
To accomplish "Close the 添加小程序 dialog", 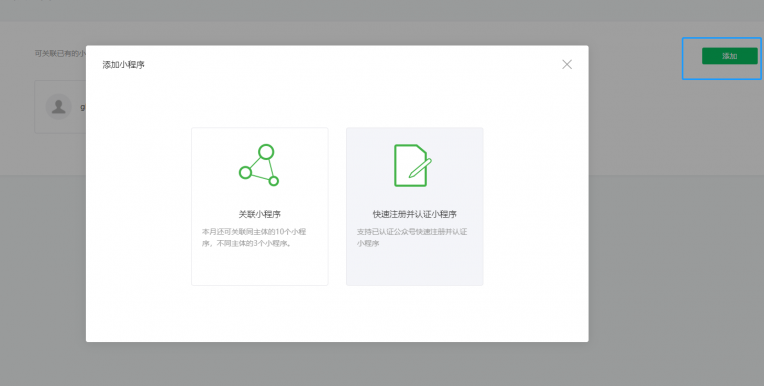I will pyautogui.click(x=567, y=64).
